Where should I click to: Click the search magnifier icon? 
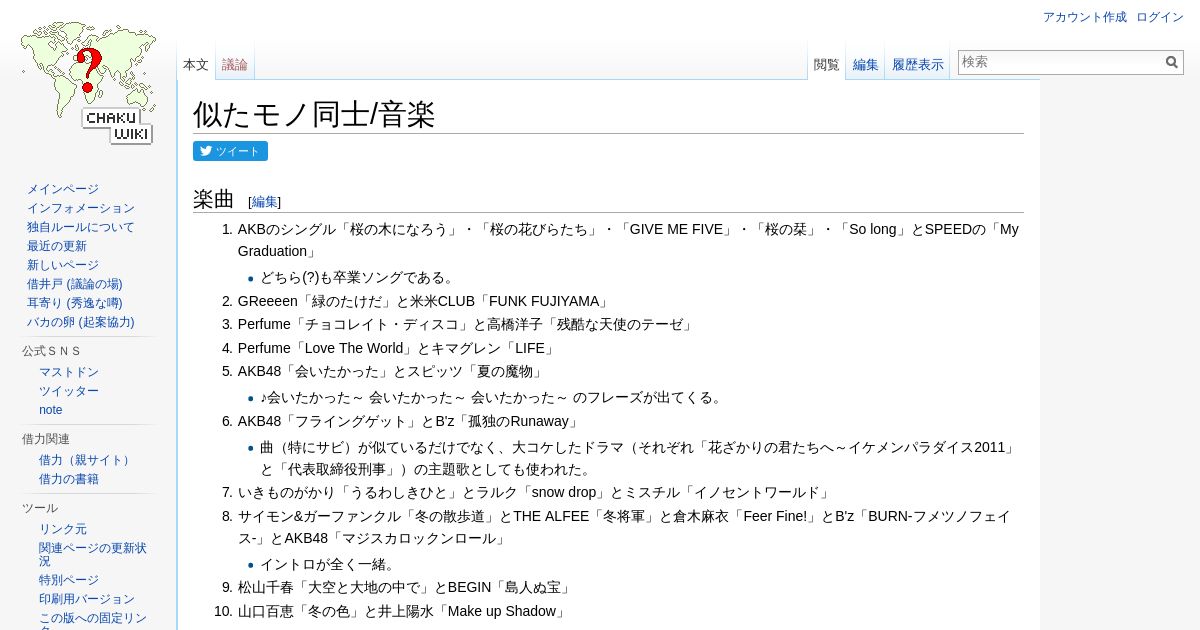point(1172,62)
